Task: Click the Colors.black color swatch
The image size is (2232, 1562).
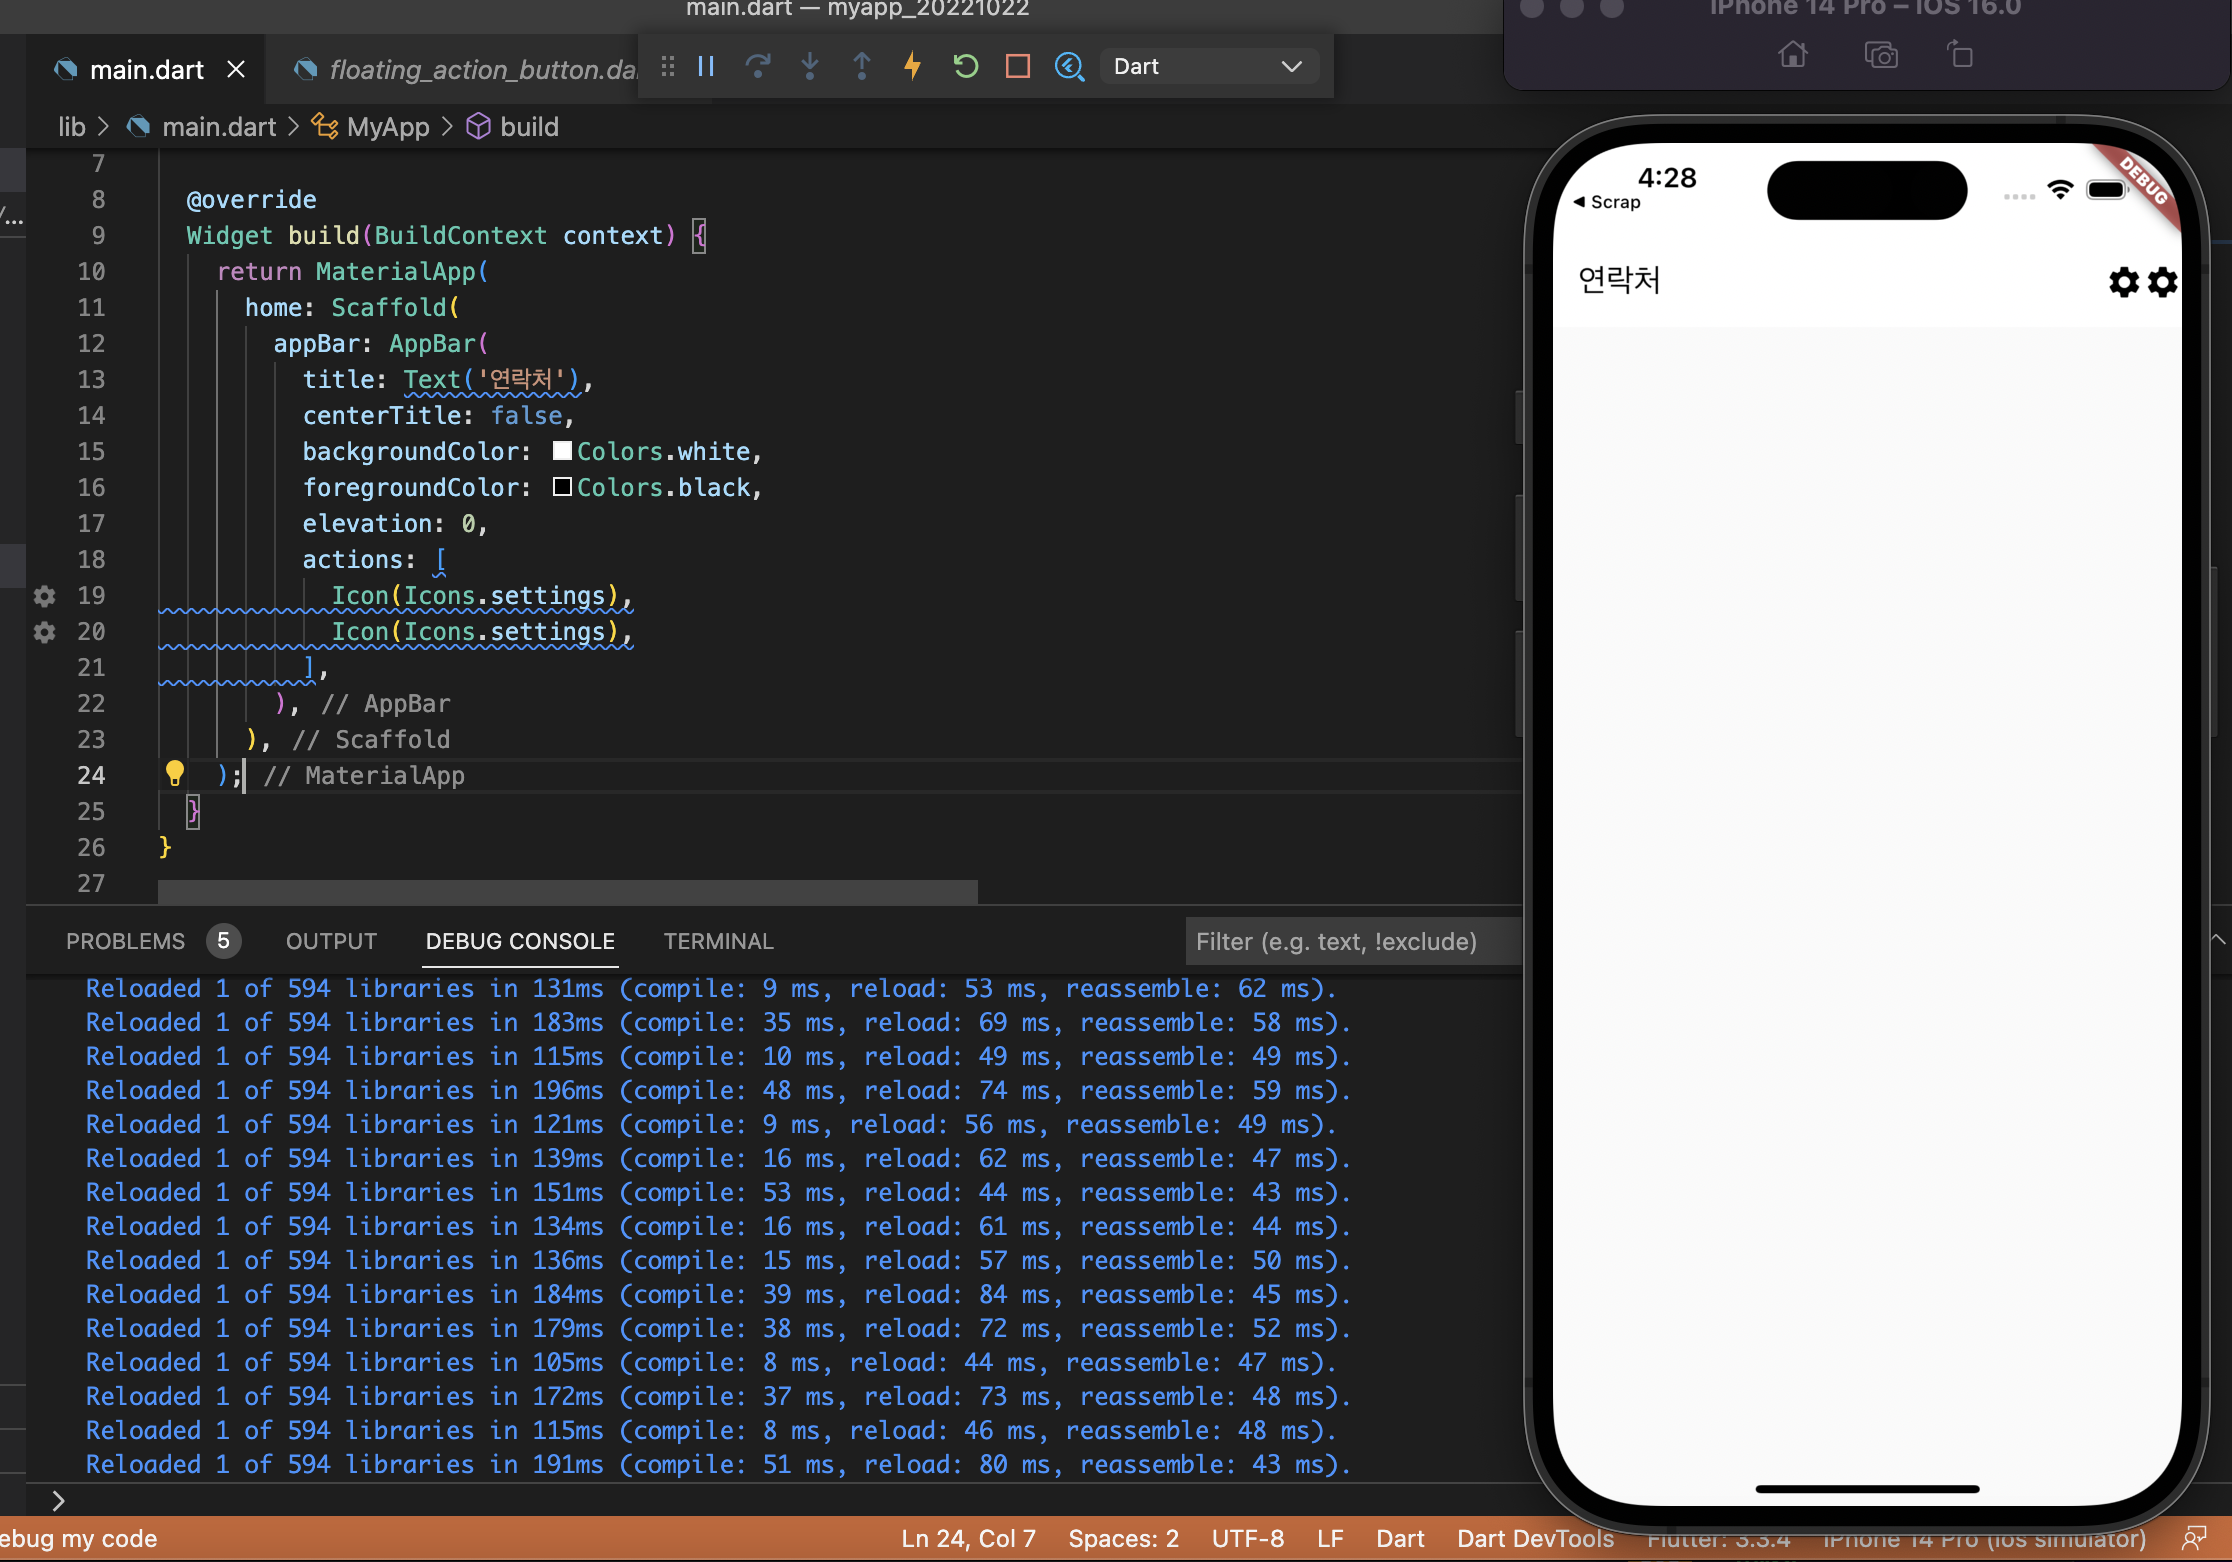Action: pos(562,487)
